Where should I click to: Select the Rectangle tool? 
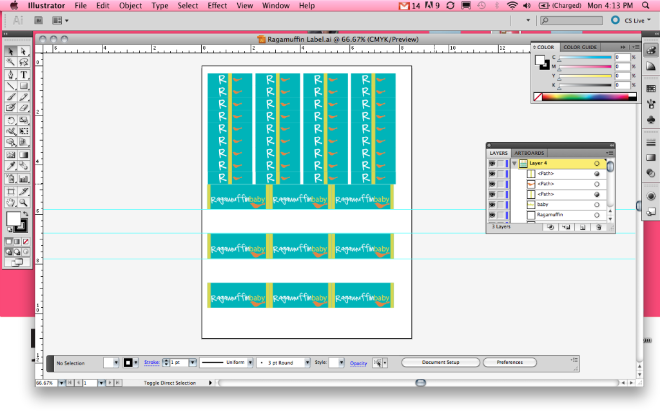click(x=24, y=86)
